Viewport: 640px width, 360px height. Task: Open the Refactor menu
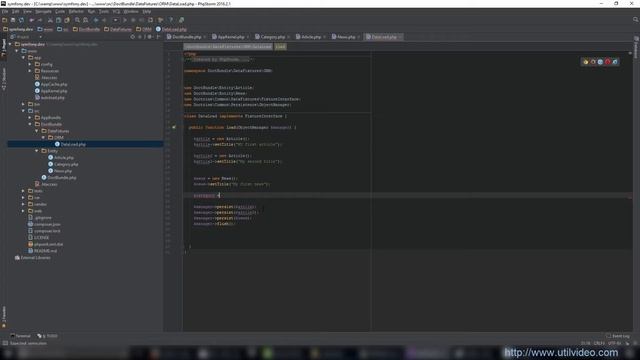76,11
